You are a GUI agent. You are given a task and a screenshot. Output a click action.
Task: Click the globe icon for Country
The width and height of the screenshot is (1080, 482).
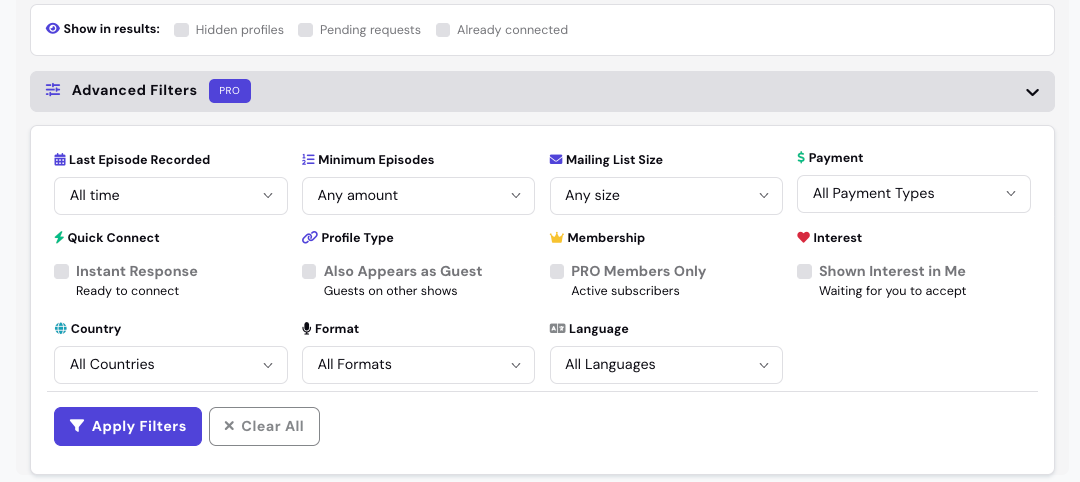(x=61, y=328)
